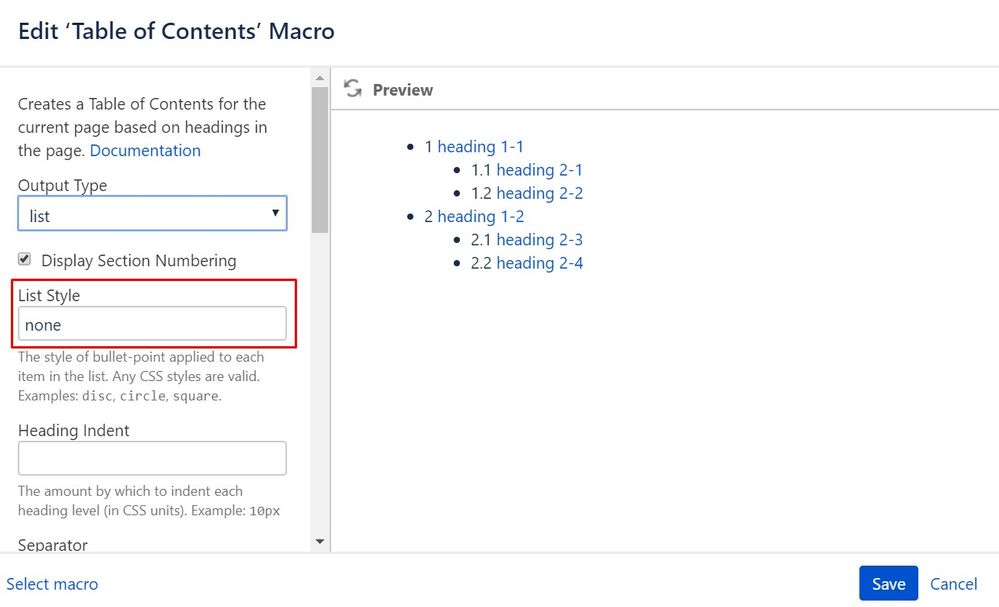999x607 pixels.
Task: Click the scrollbar up arrow
Action: (x=320, y=78)
